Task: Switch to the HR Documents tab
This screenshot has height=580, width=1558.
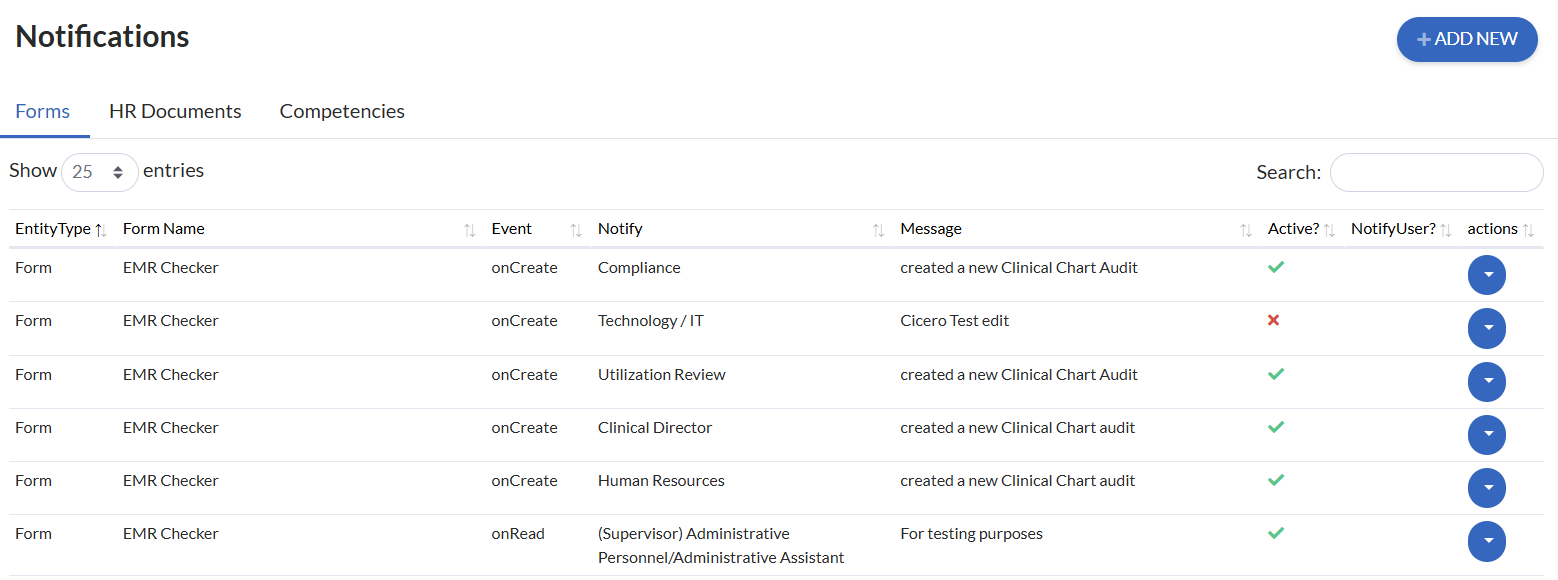Action: click(x=175, y=111)
